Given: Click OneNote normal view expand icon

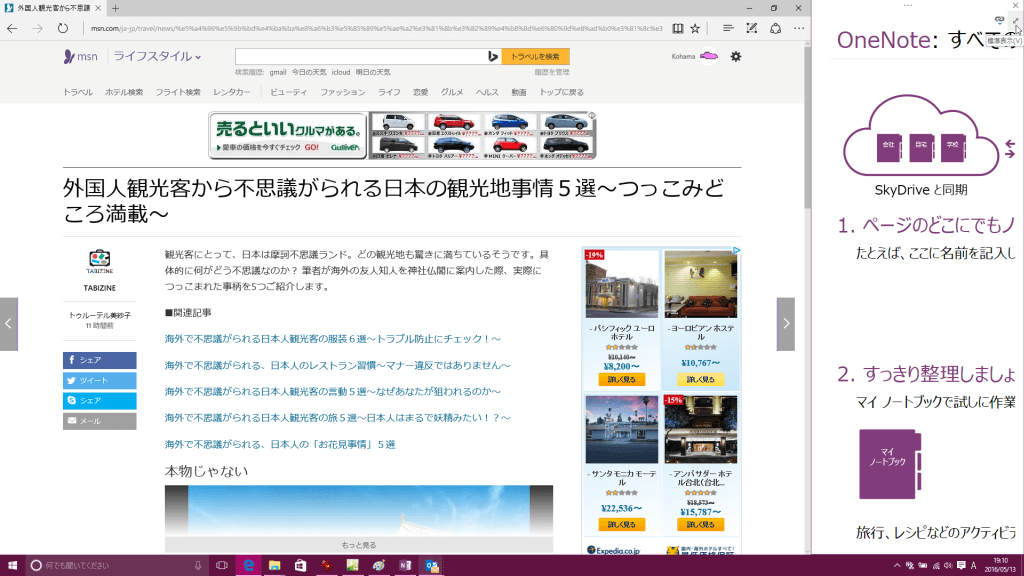Looking at the screenshot, I should tap(1016, 21).
